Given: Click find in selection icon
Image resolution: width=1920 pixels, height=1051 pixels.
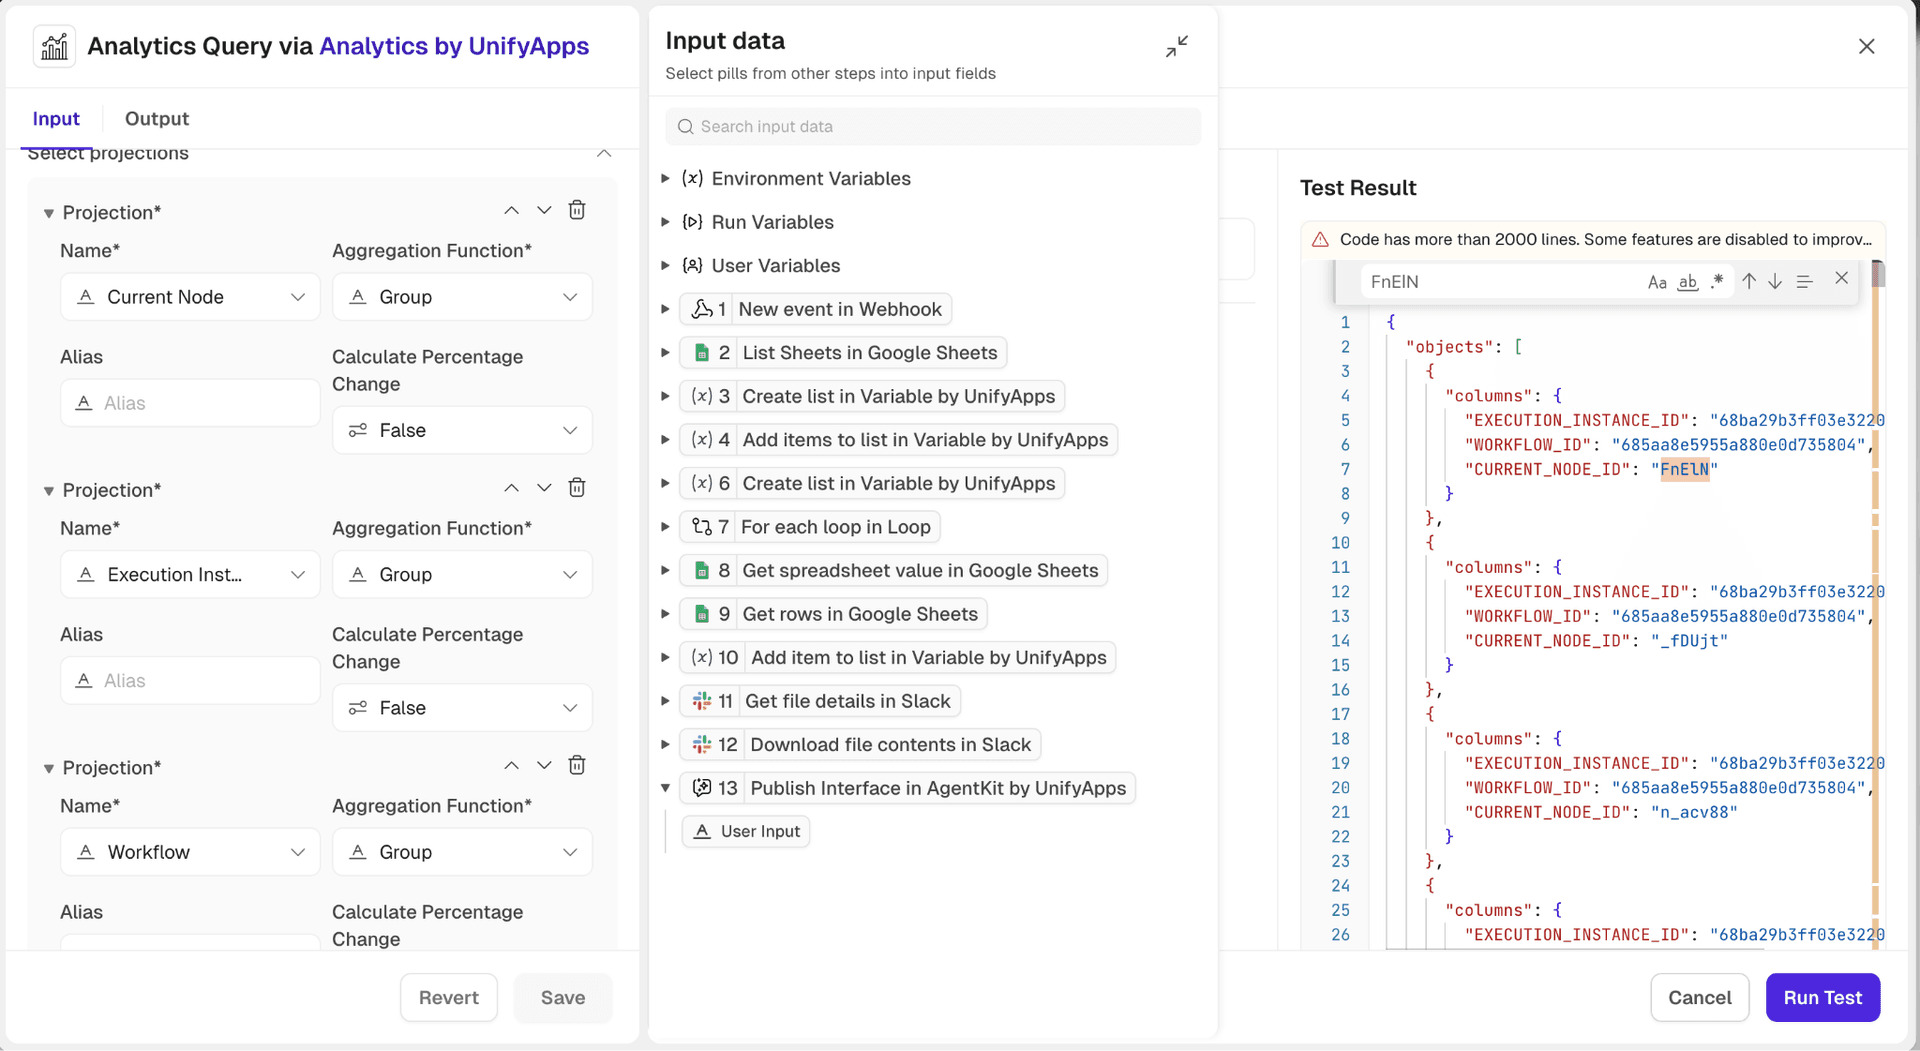Looking at the screenshot, I should [1804, 282].
